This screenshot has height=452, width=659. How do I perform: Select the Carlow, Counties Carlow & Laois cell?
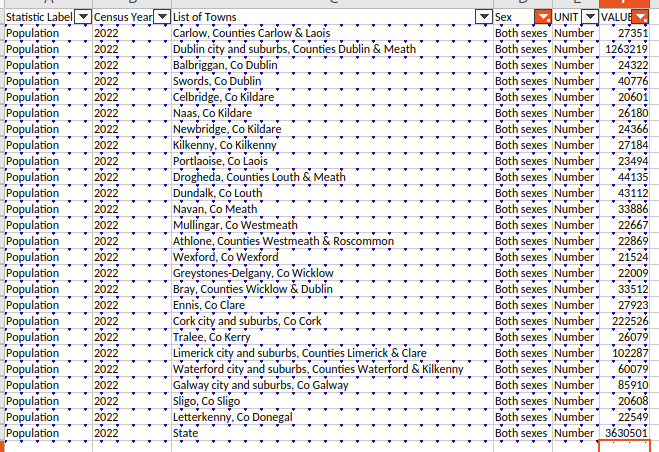(251, 33)
